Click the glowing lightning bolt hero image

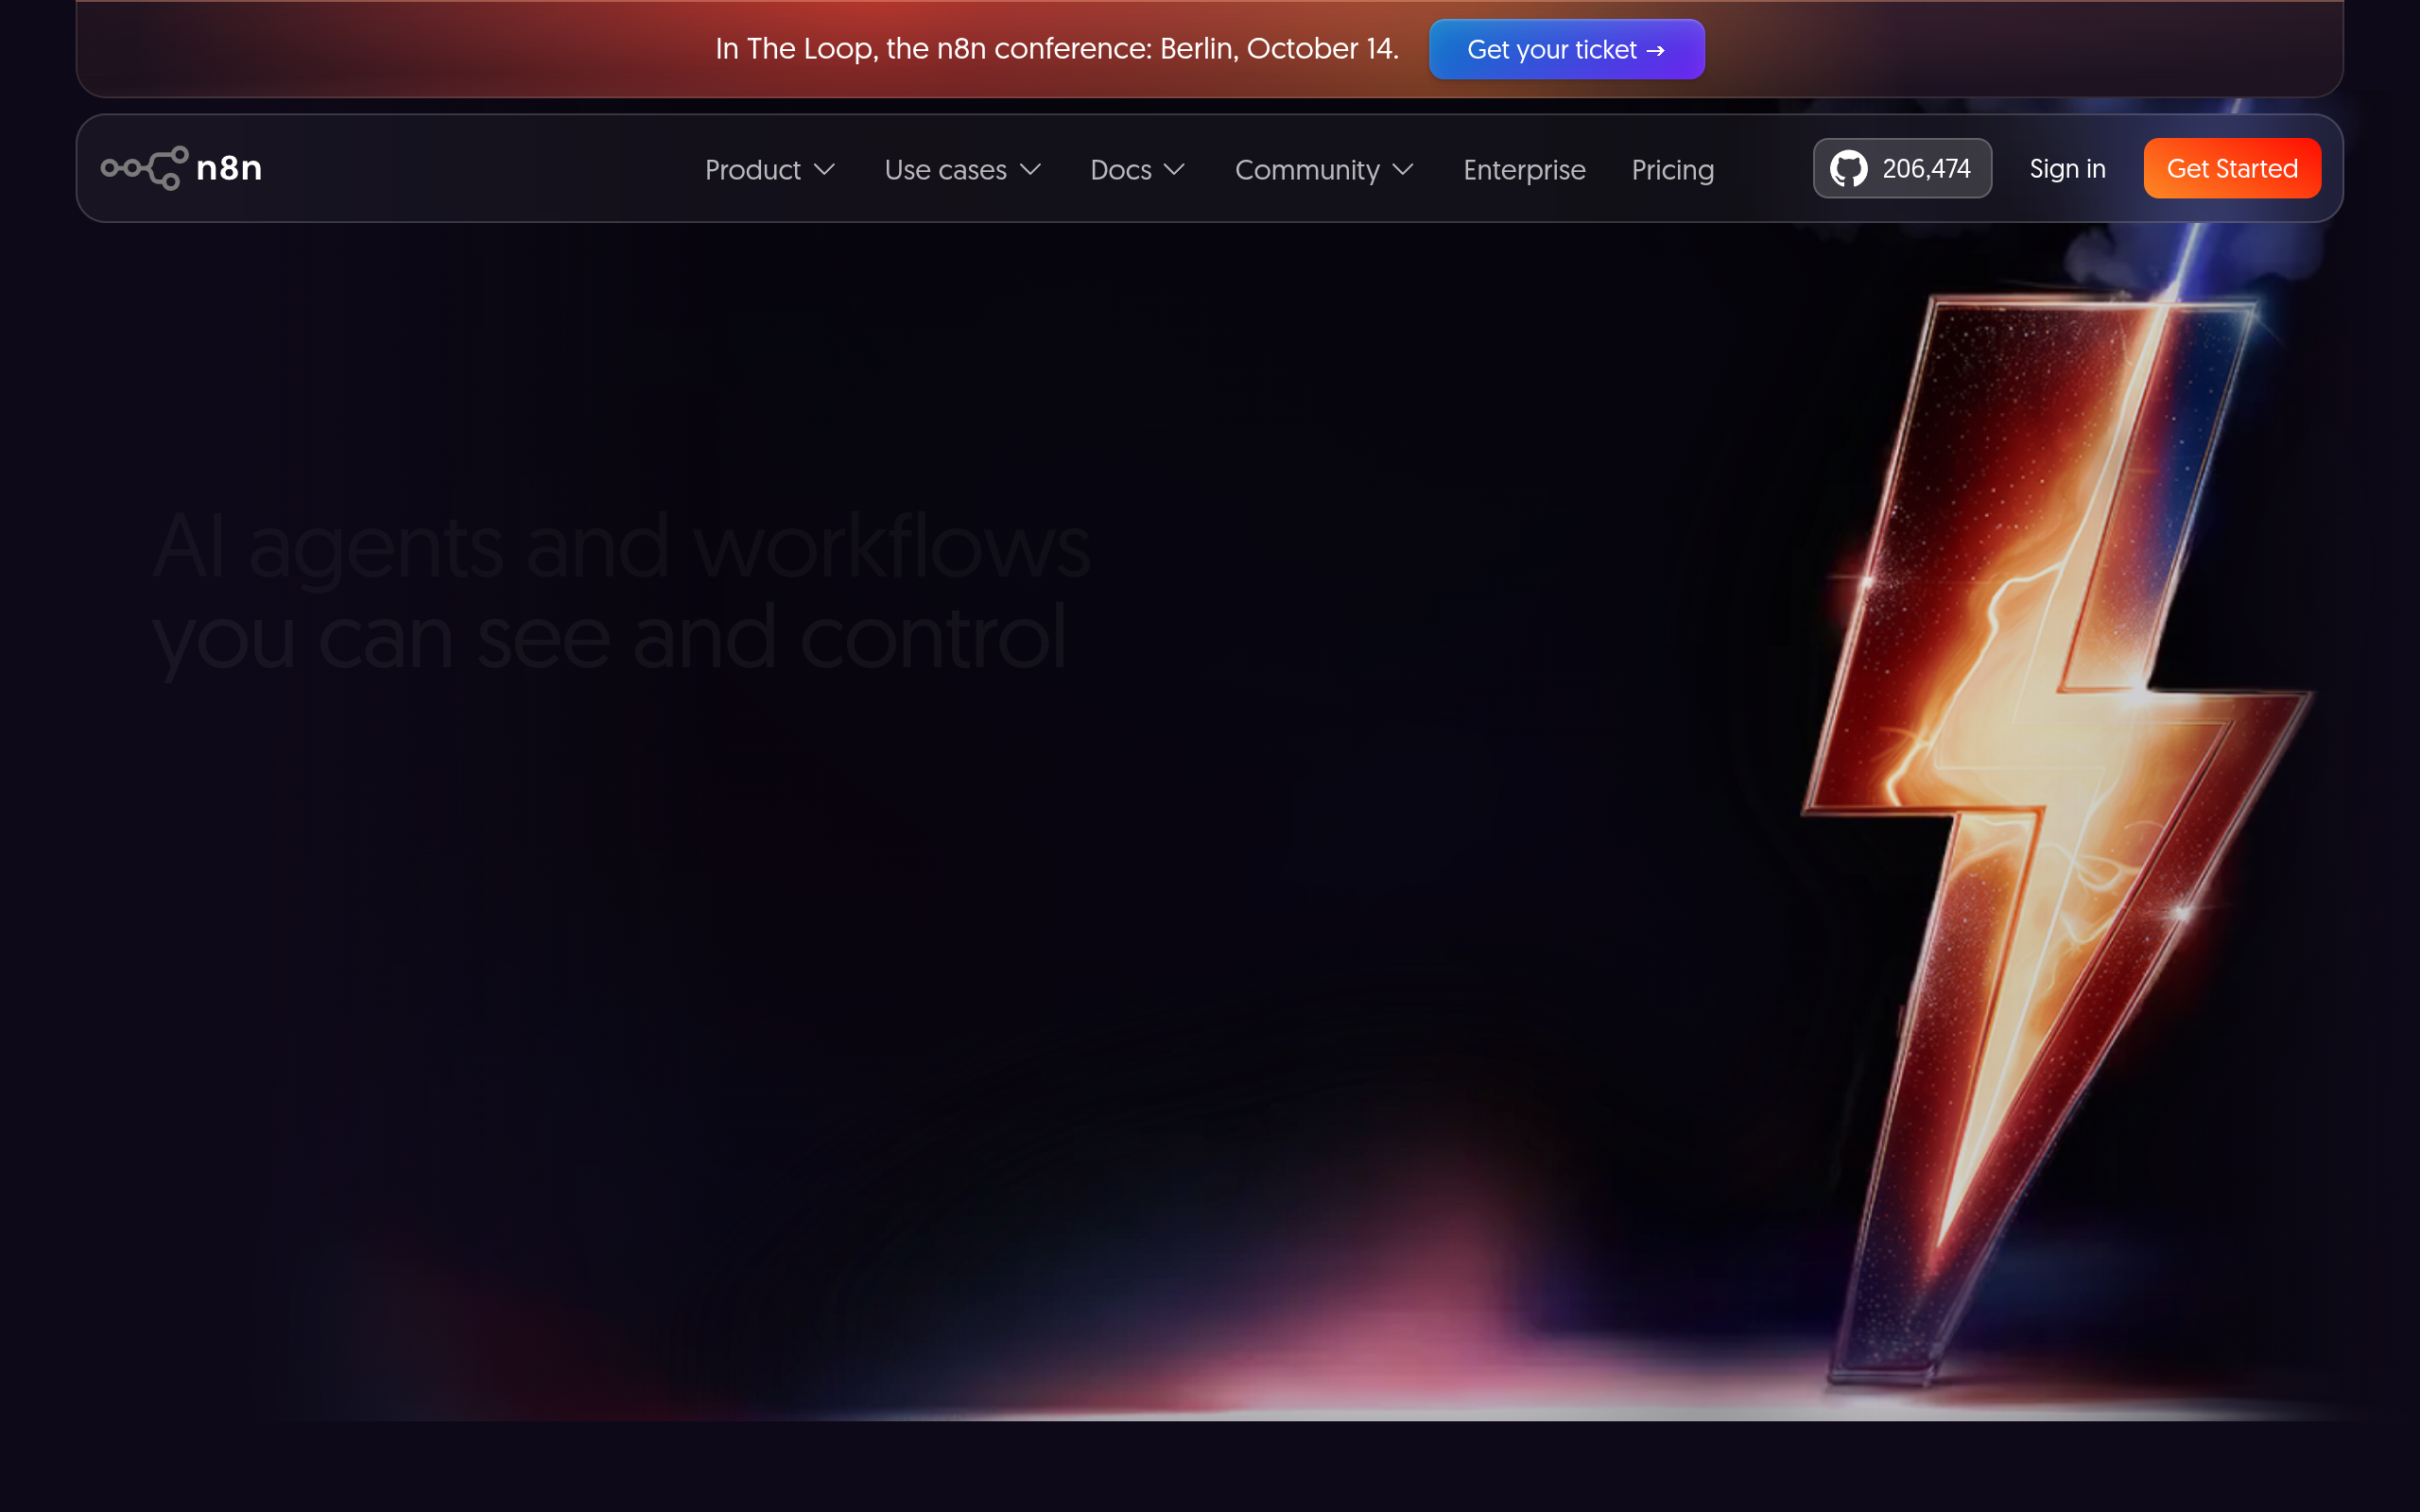pyautogui.click(x=2055, y=840)
